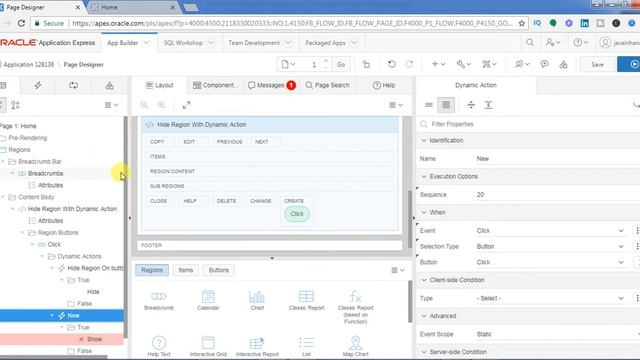The image size is (640, 360).
Task: Collapse the When section
Action: (424, 212)
